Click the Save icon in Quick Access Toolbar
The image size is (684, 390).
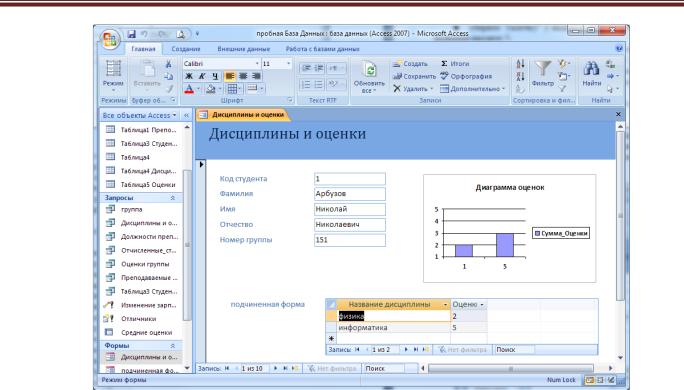point(131,34)
